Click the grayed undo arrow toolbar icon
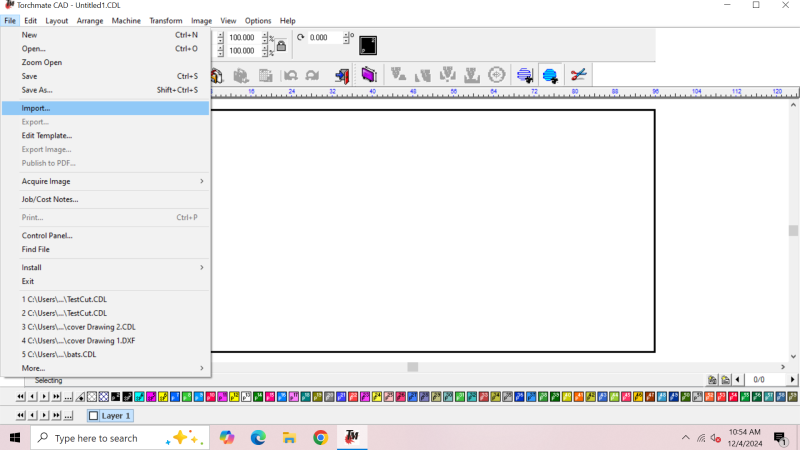This screenshot has width=800, height=450. (291, 76)
